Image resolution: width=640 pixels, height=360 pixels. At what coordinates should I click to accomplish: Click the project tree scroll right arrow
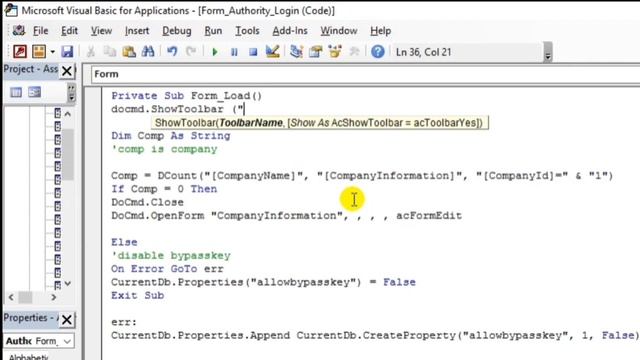[x=53, y=297]
